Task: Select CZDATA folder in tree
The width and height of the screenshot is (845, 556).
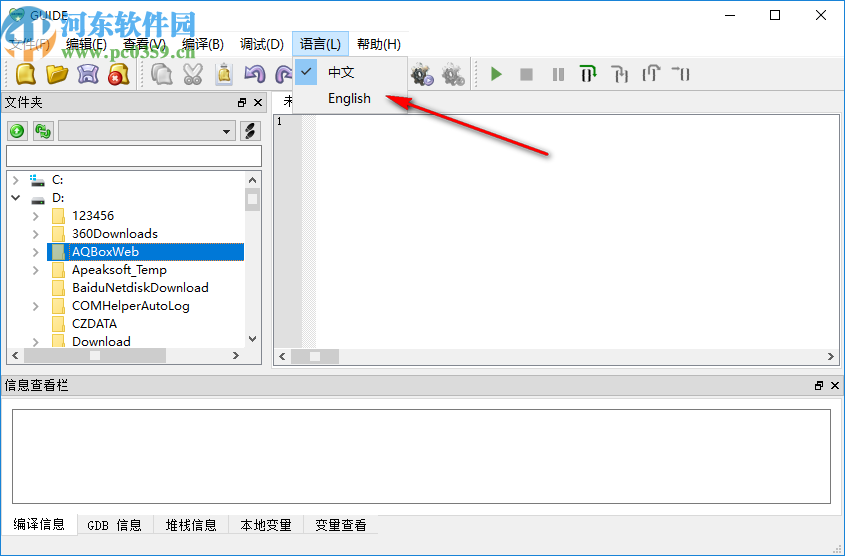Action: [x=94, y=324]
